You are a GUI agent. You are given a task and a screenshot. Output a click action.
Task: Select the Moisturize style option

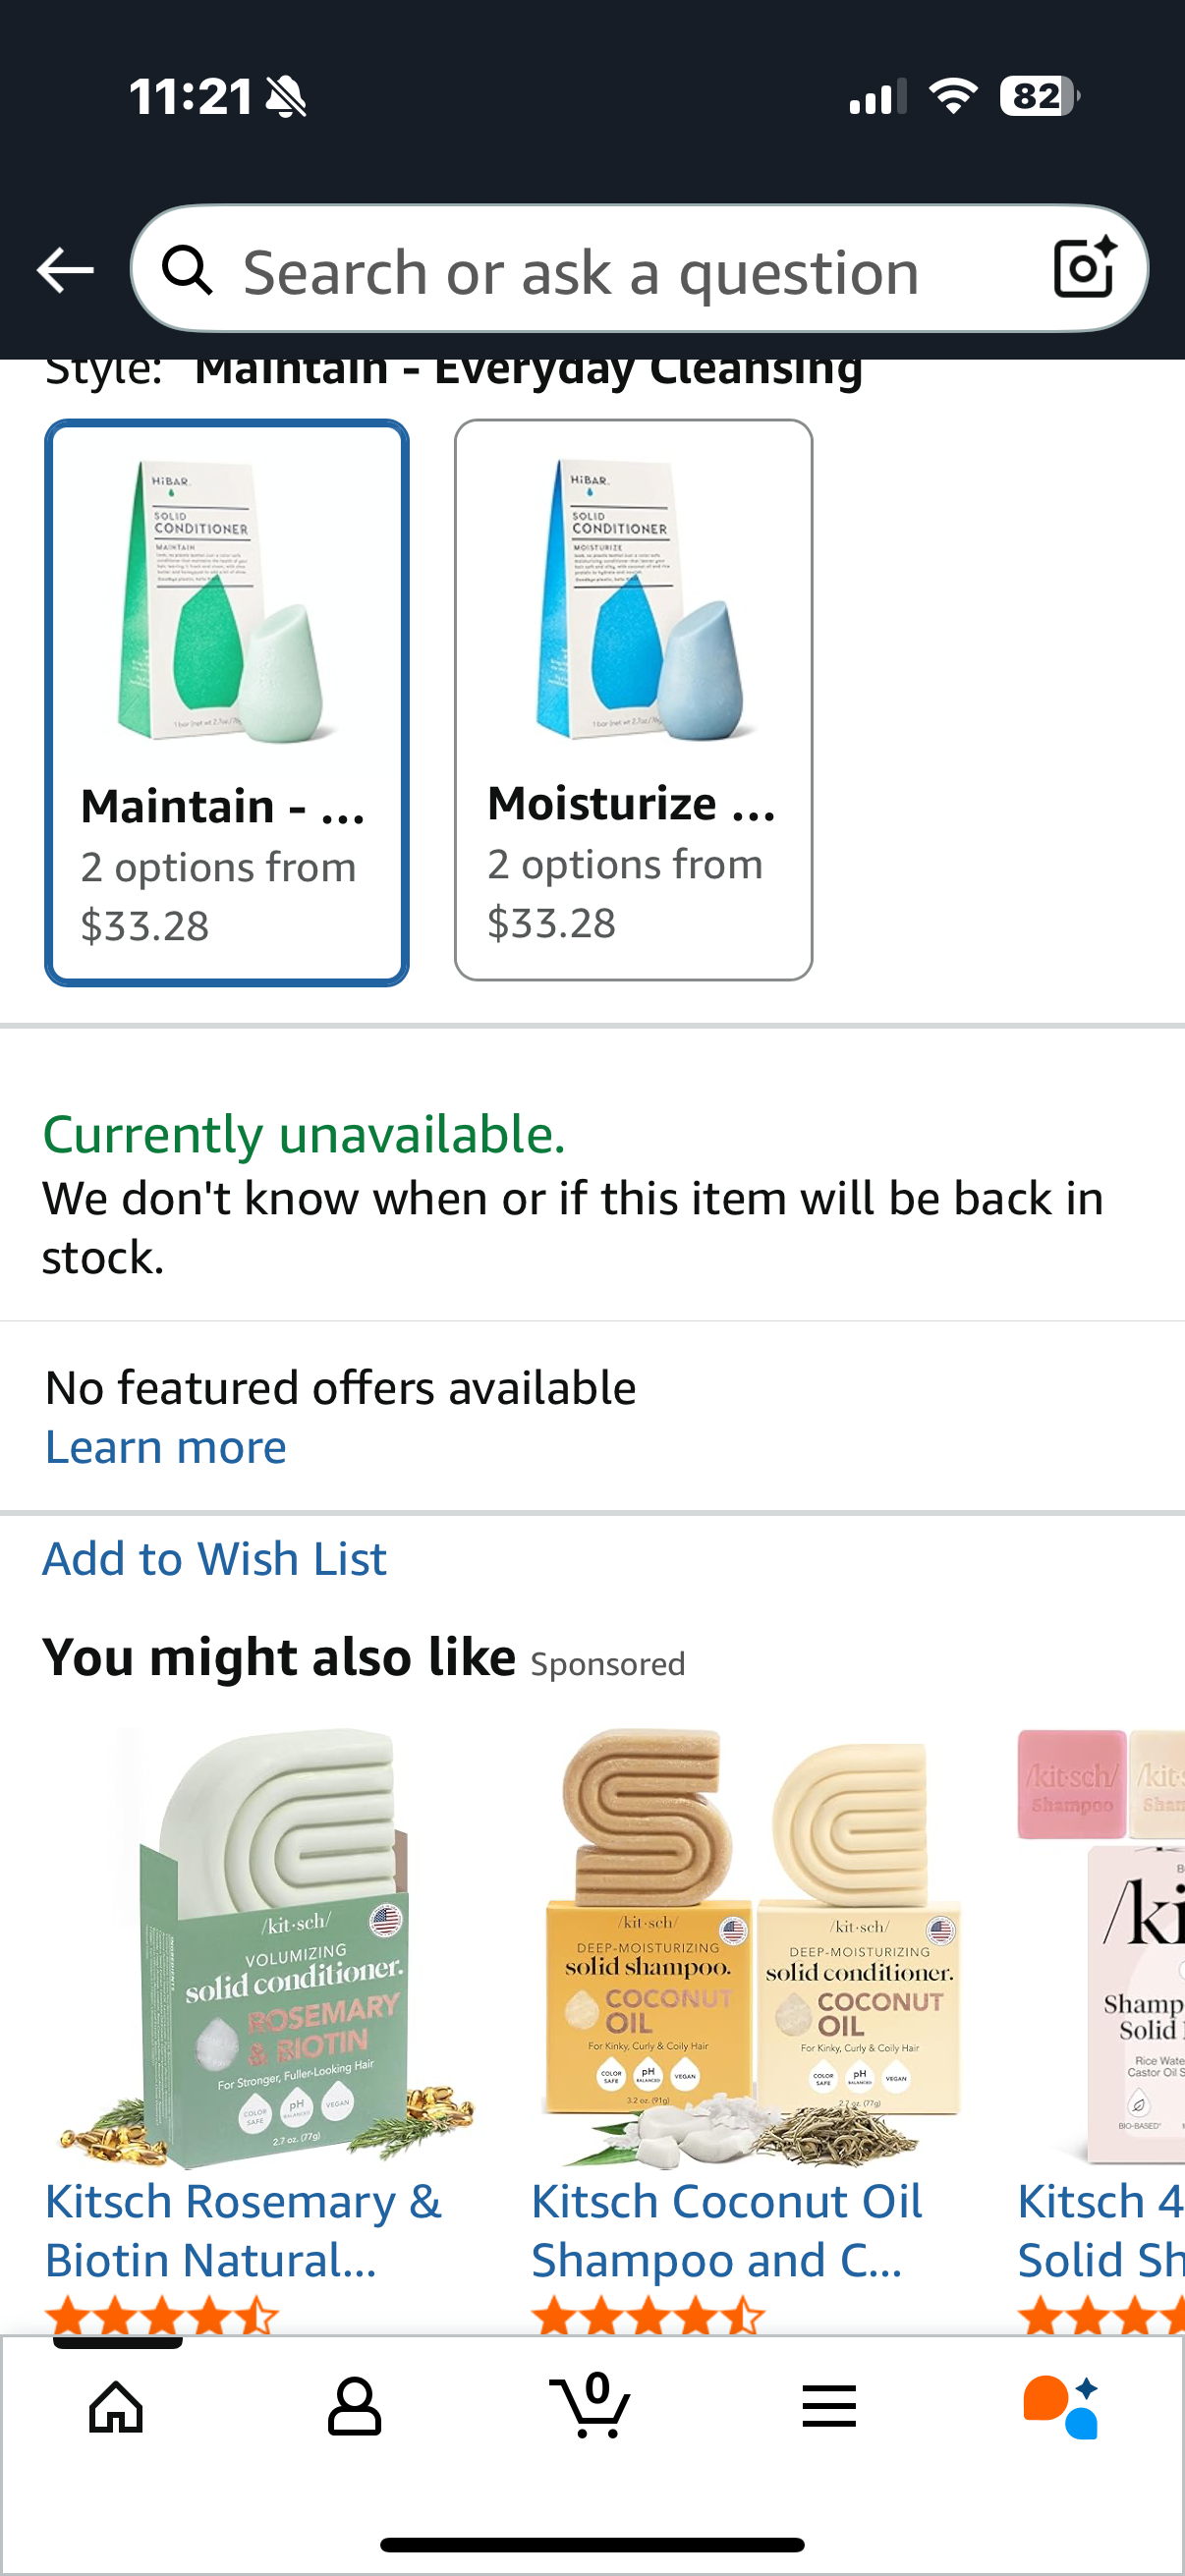pyautogui.click(x=633, y=700)
